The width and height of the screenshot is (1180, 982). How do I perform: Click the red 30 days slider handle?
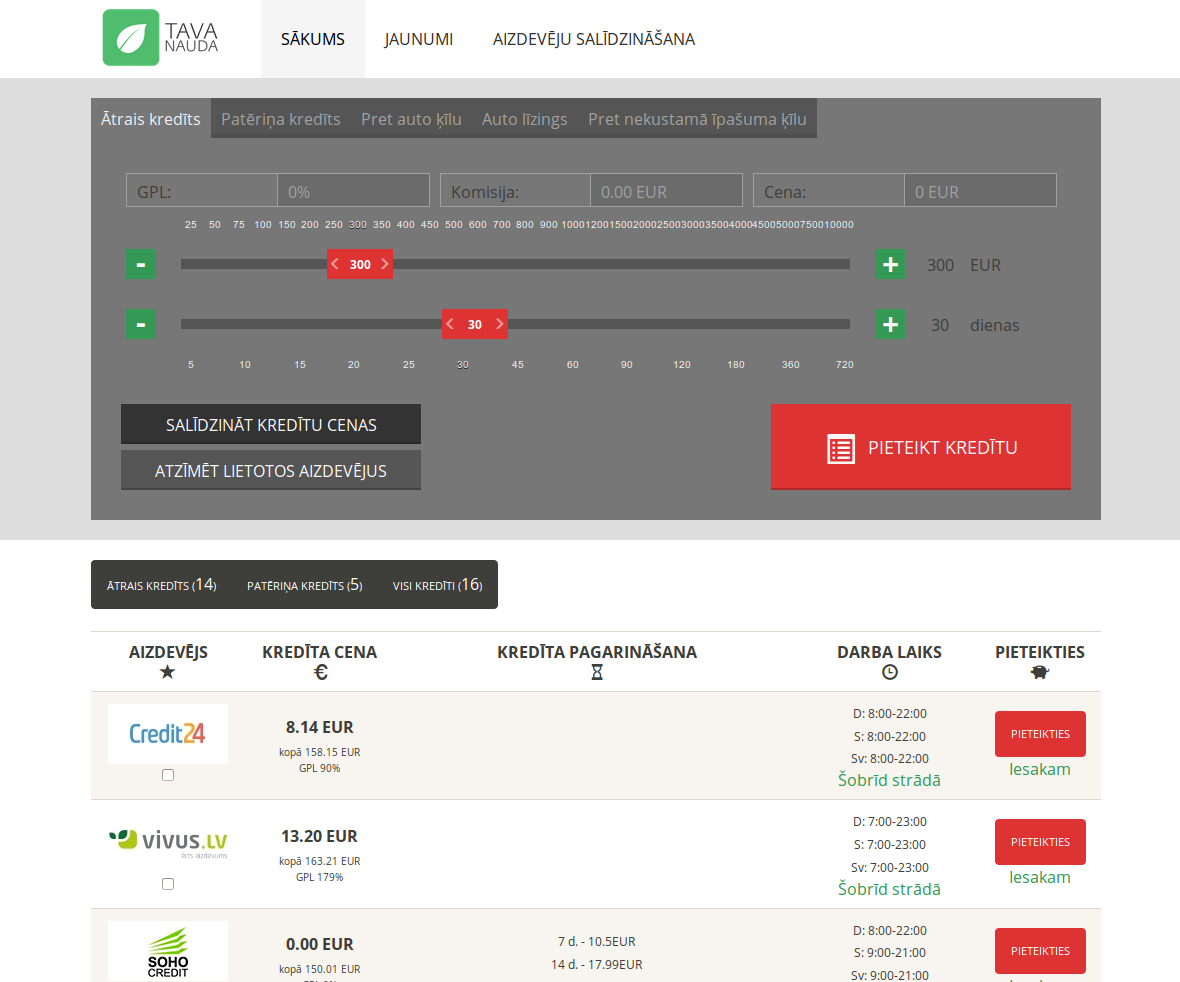pos(475,324)
